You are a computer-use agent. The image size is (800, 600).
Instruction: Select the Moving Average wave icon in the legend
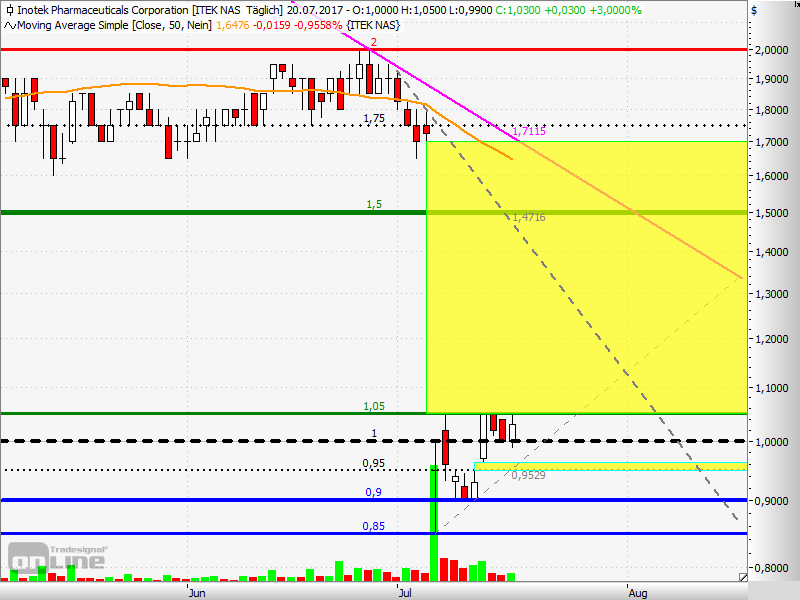tap(9, 25)
